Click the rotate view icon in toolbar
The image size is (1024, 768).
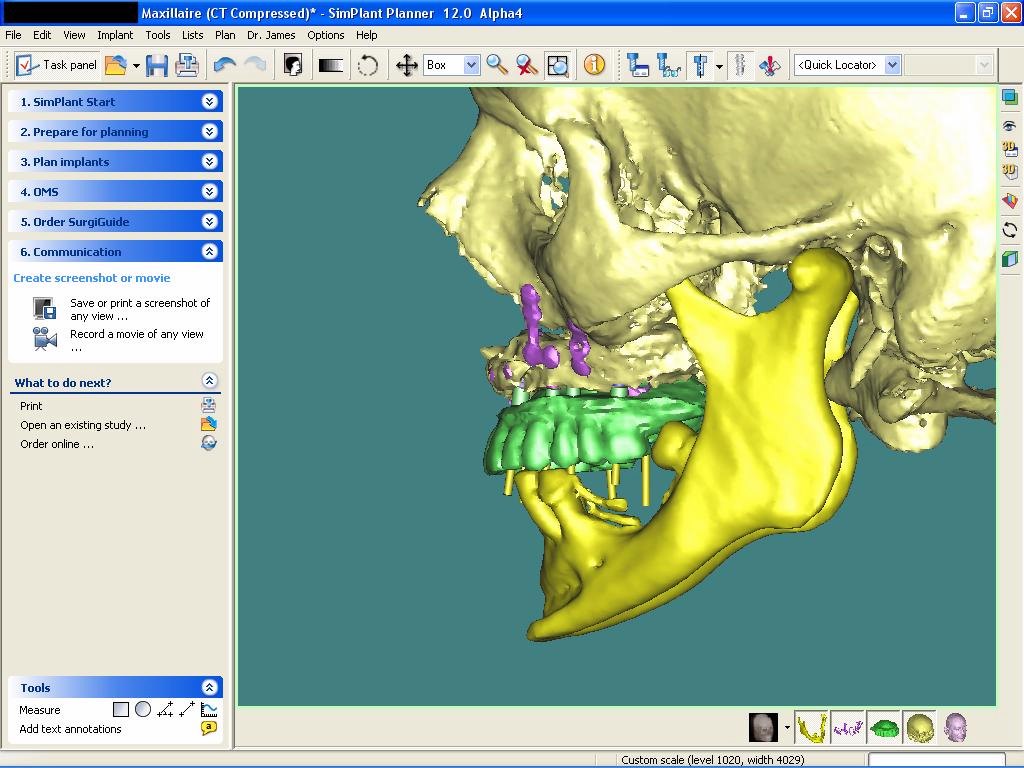(368, 65)
